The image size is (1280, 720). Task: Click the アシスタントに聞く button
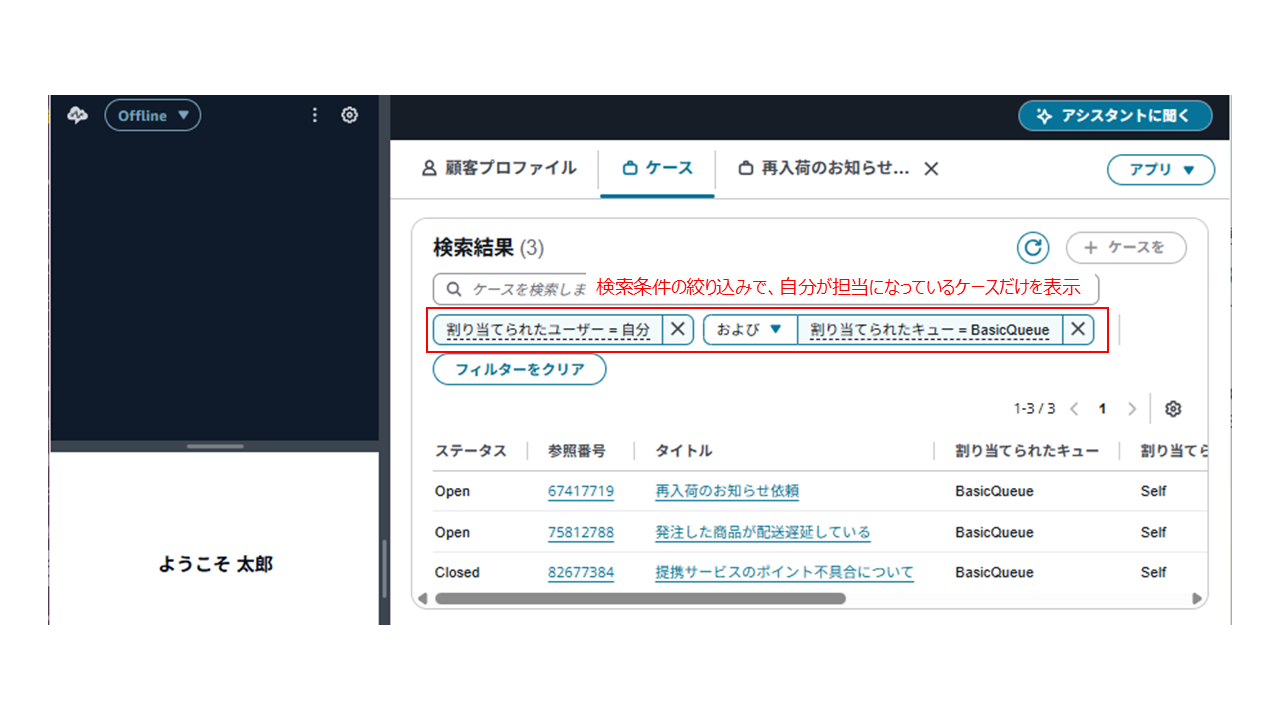click(x=1114, y=116)
